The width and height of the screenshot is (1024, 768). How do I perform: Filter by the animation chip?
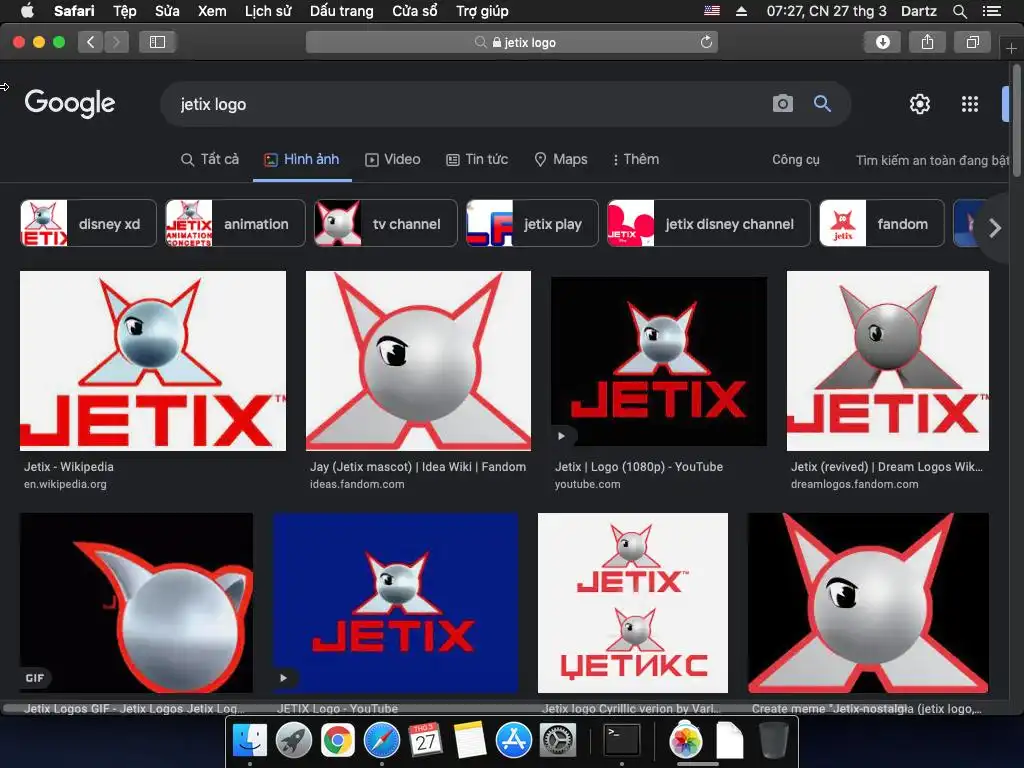click(235, 223)
